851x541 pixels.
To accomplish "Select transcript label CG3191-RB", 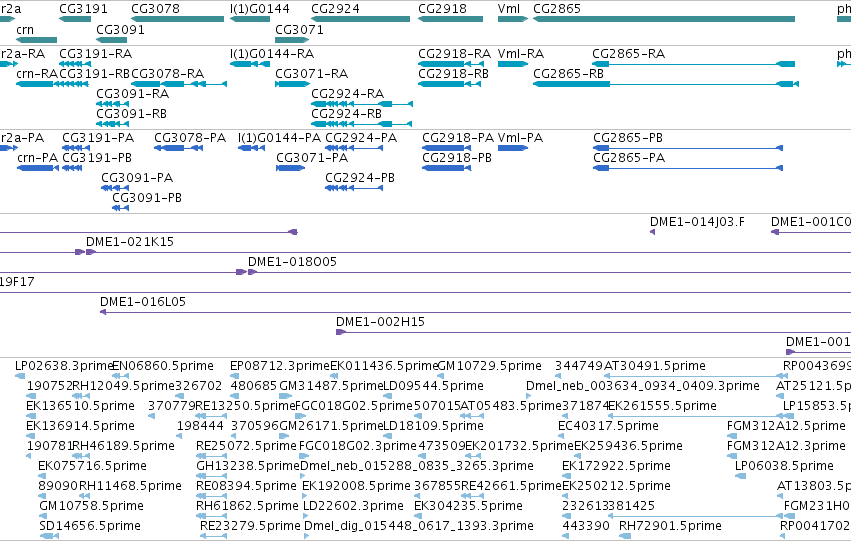I will point(95,74).
